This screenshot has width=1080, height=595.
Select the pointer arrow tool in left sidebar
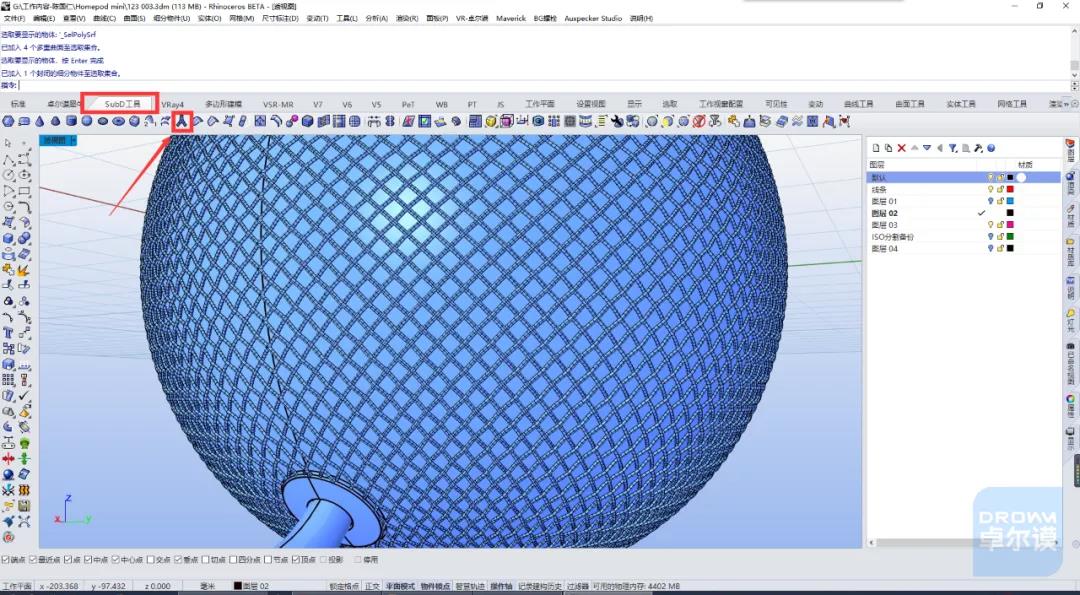pos(8,143)
